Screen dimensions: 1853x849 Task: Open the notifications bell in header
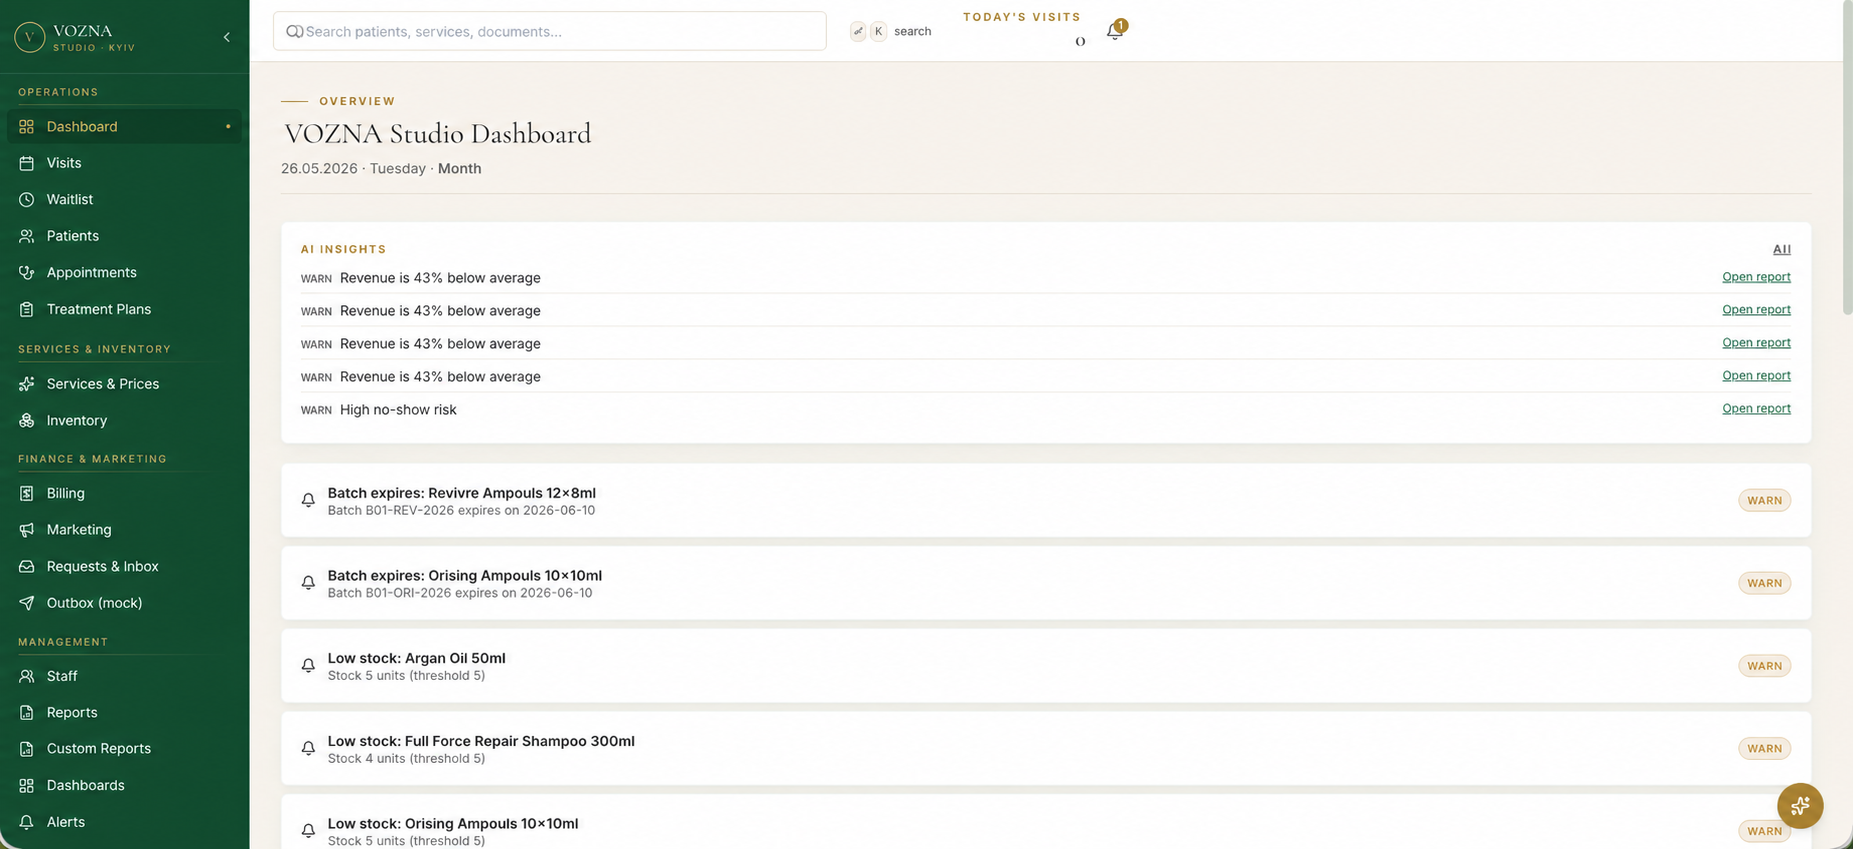point(1114,31)
